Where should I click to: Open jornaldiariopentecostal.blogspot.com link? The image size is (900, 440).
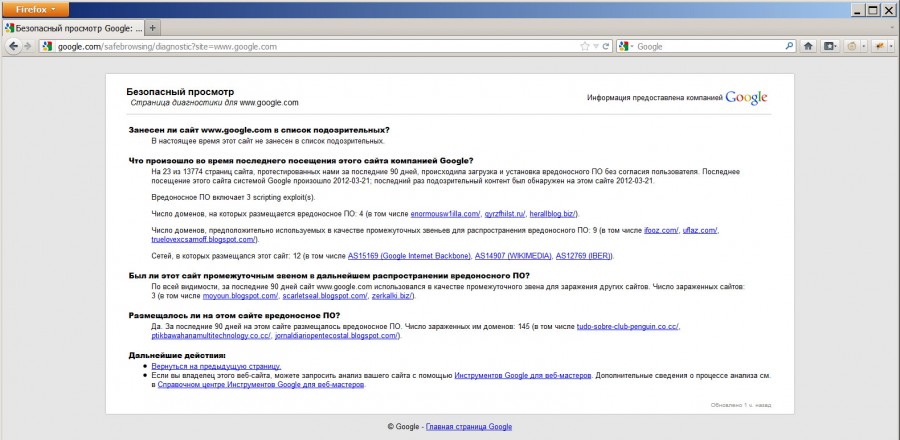pyautogui.click(x=336, y=336)
